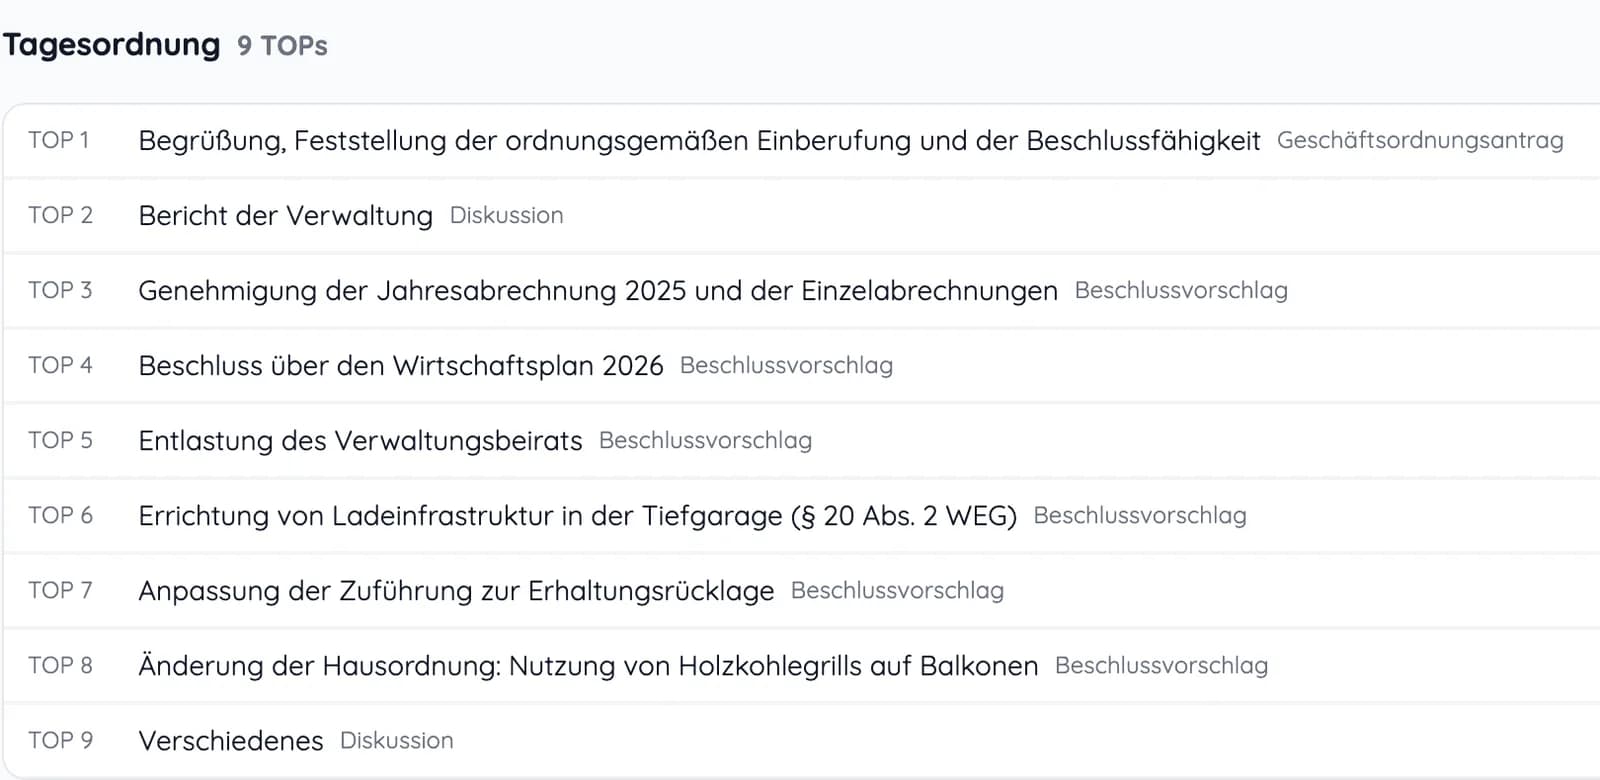Open 'Anpassung der Zuführung zur Erhaltungsrücklage'
The image size is (1600, 780).
(x=456, y=591)
